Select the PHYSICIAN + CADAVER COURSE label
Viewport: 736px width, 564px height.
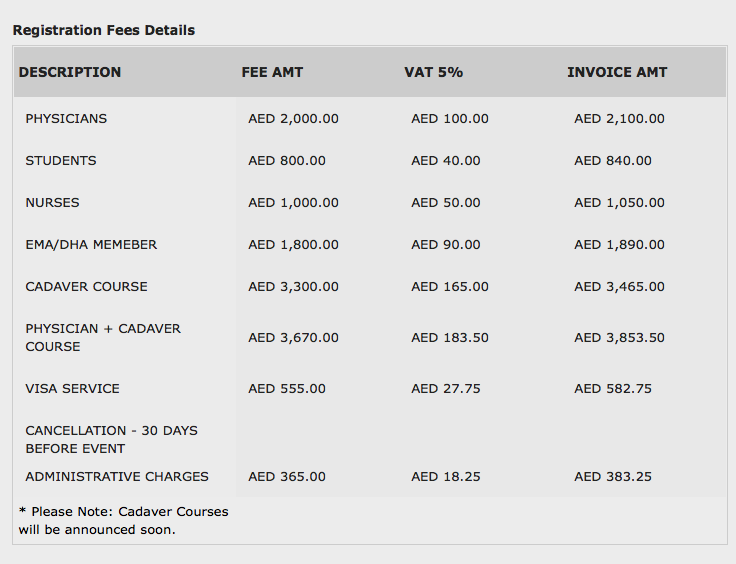pyautogui.click(x=103, y=337)
